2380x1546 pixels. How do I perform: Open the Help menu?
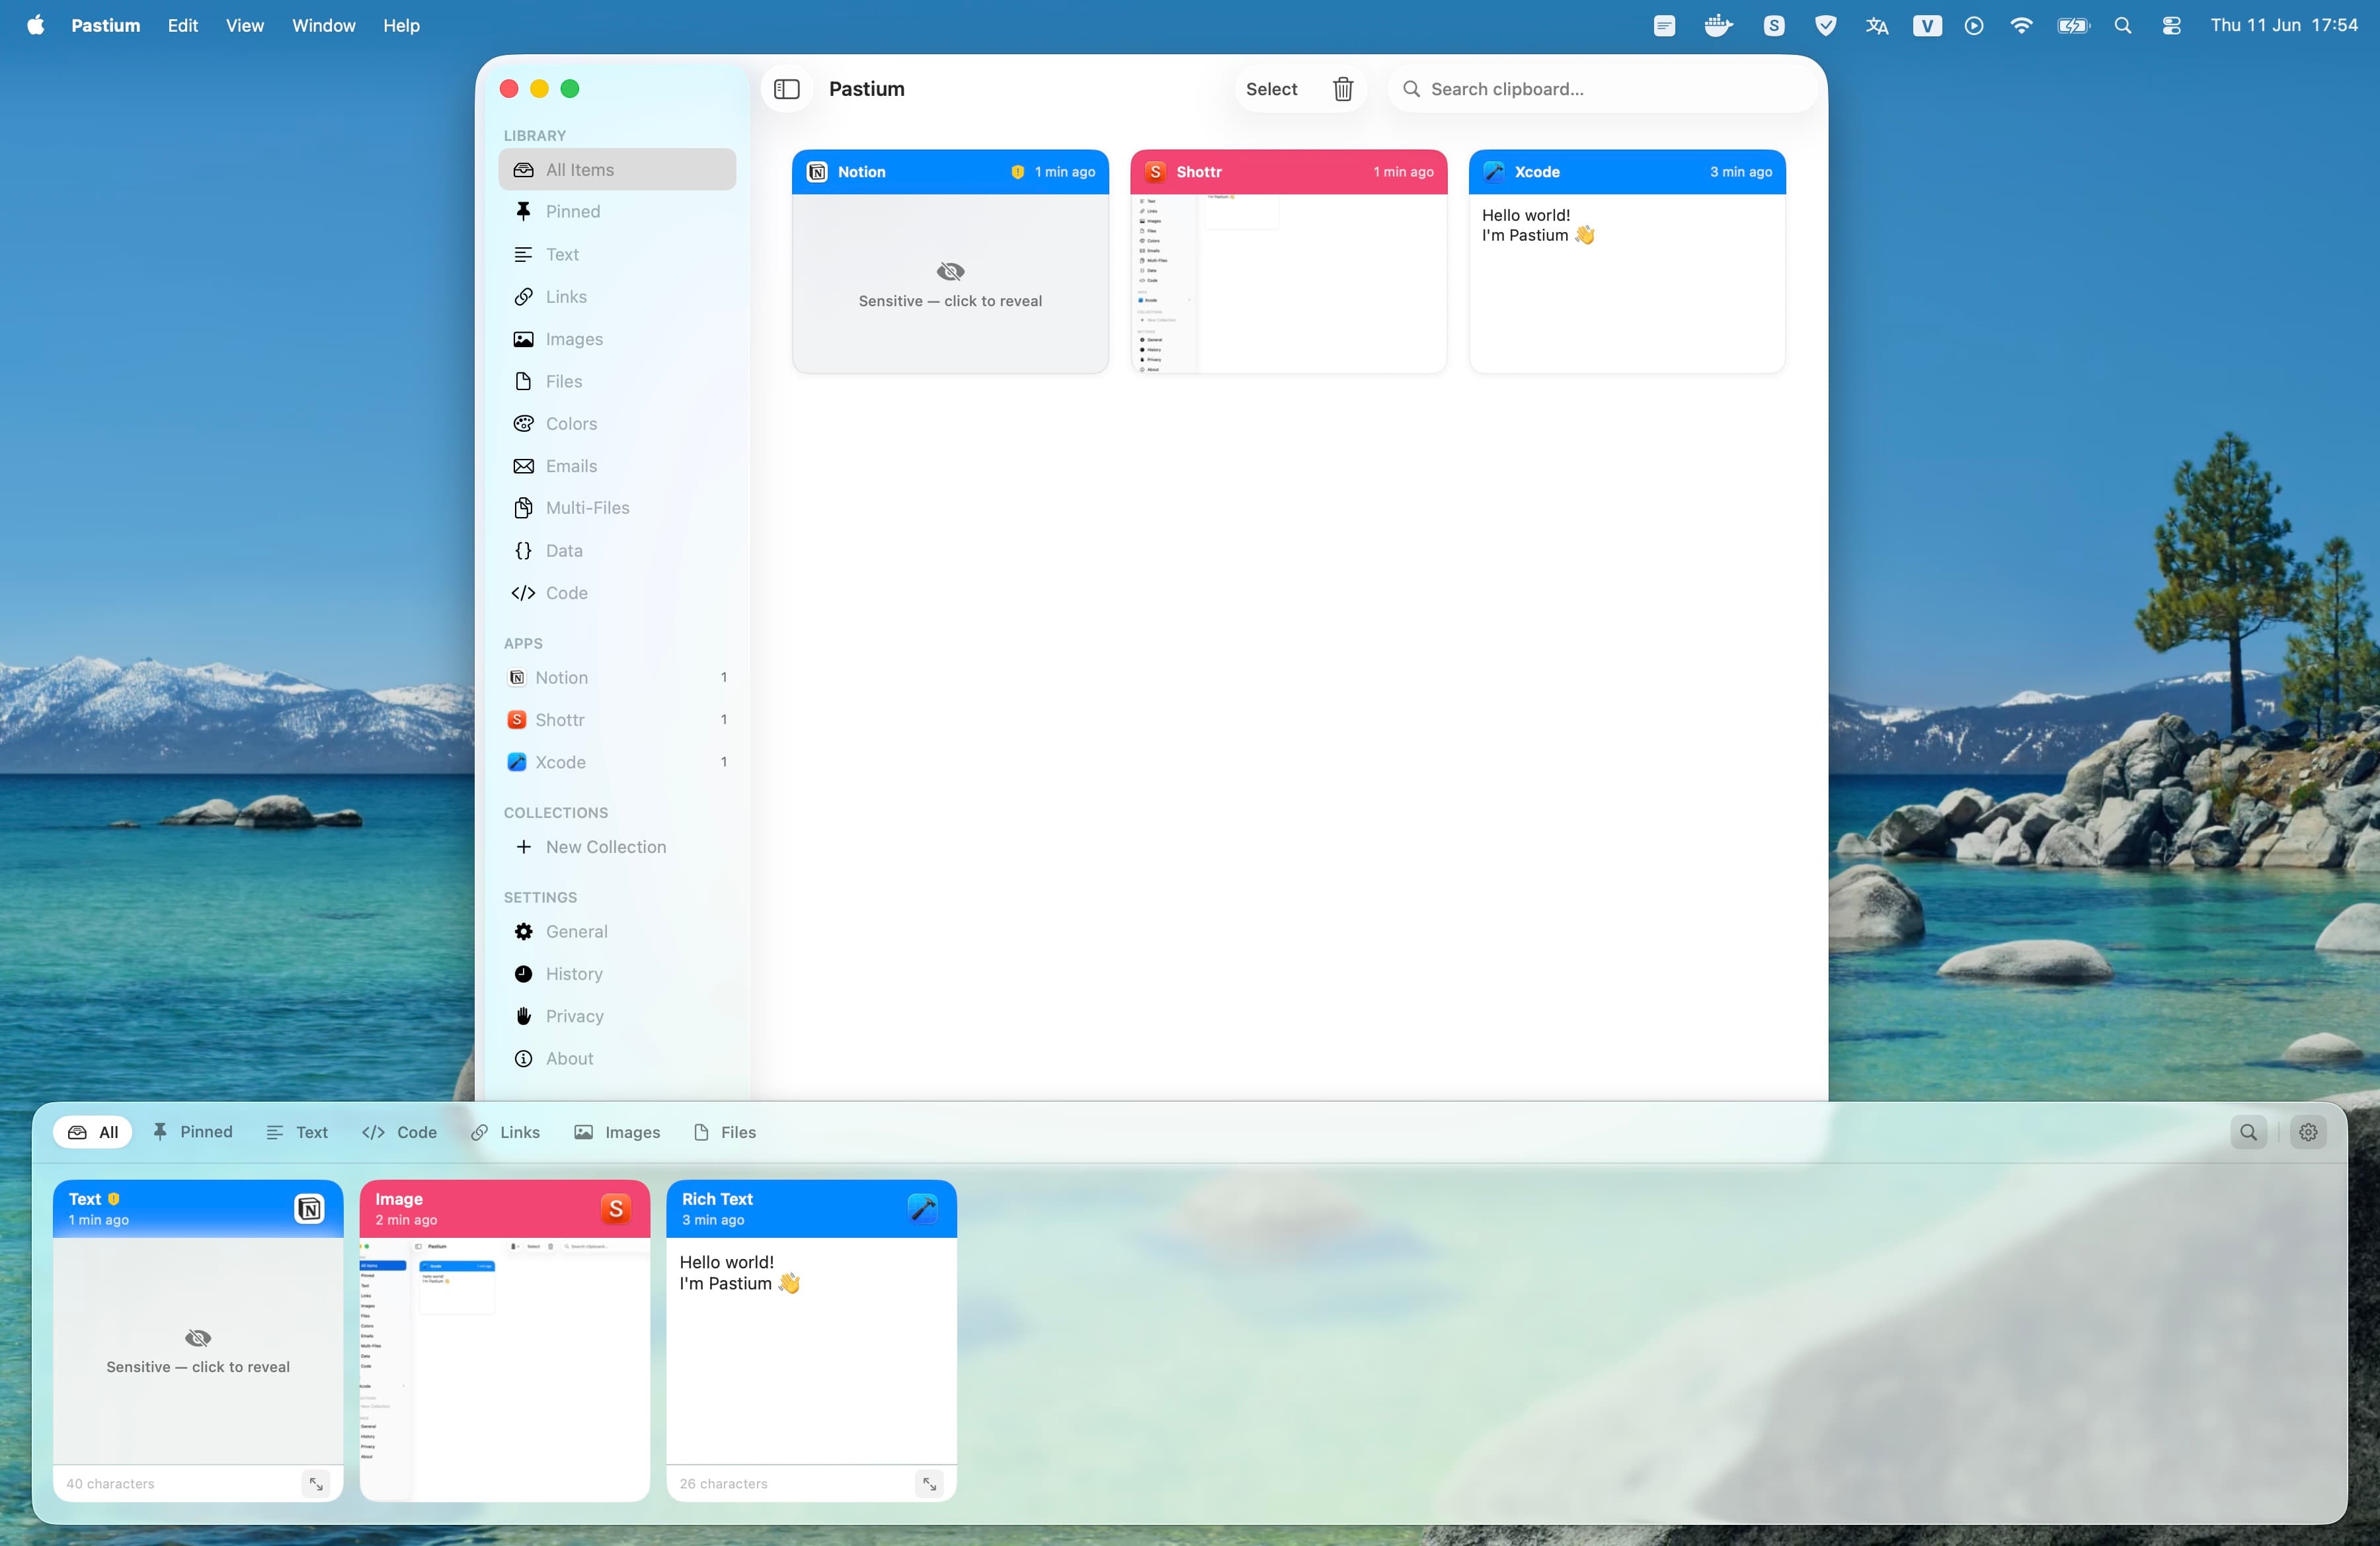(401, 25)
